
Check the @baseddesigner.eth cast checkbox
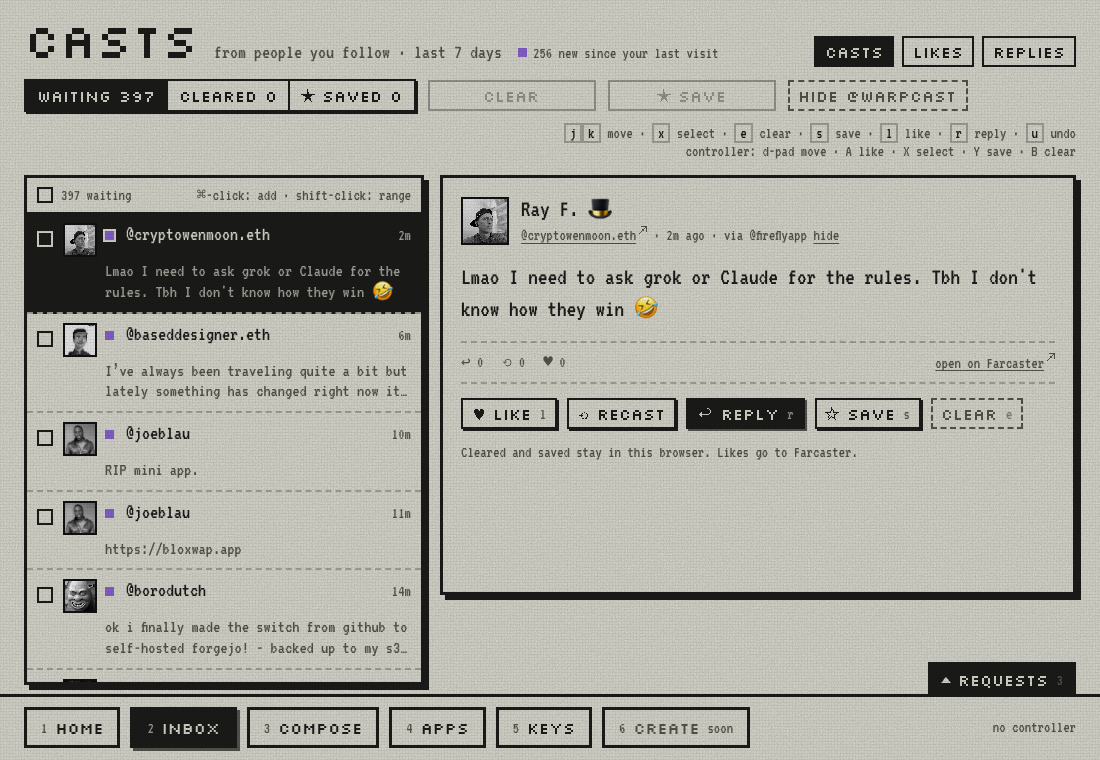point(45,339)
